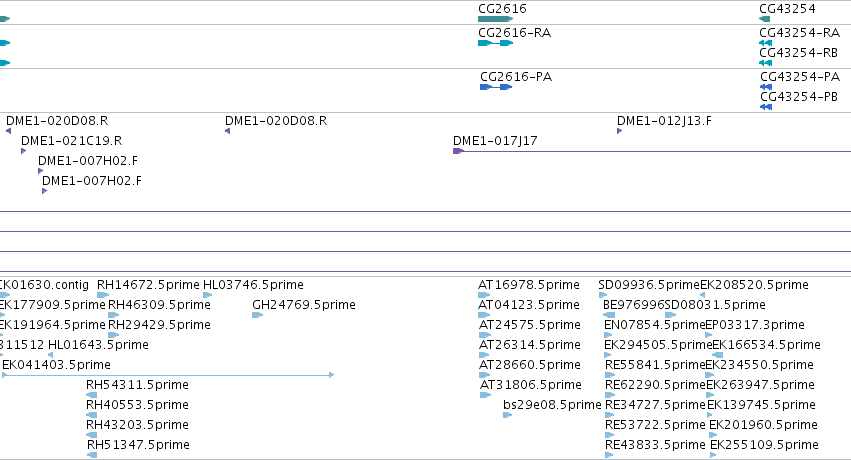
Task: Select the CG2616-PA protein feature
Action: pos(496,87)
